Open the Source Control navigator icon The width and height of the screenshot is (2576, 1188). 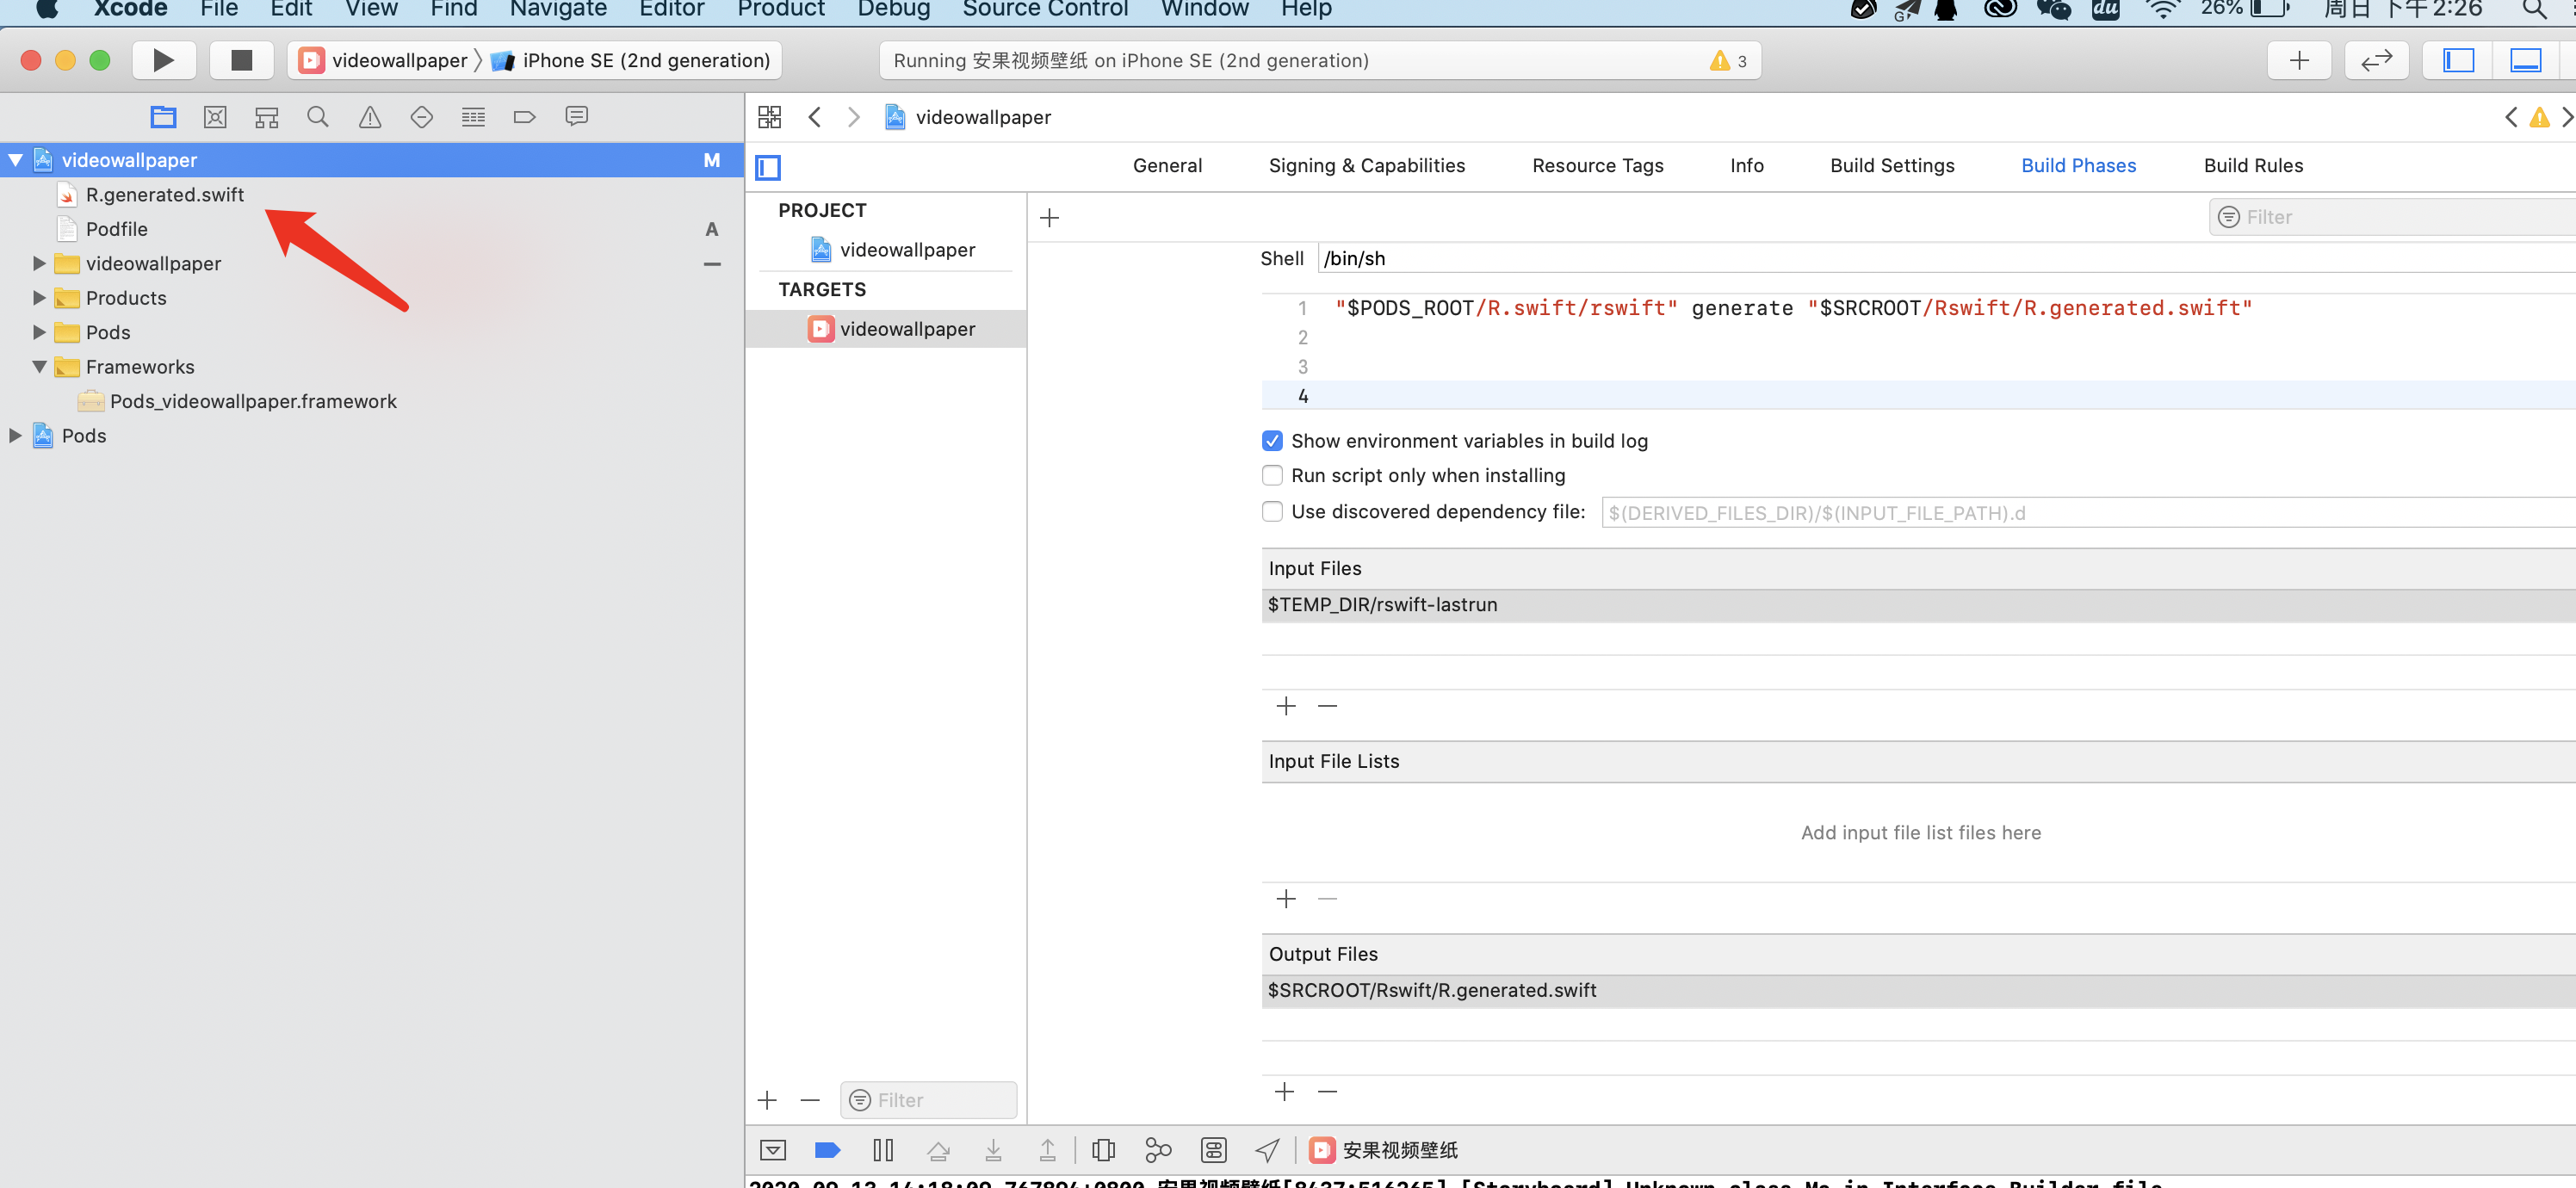tap(215, 117)
